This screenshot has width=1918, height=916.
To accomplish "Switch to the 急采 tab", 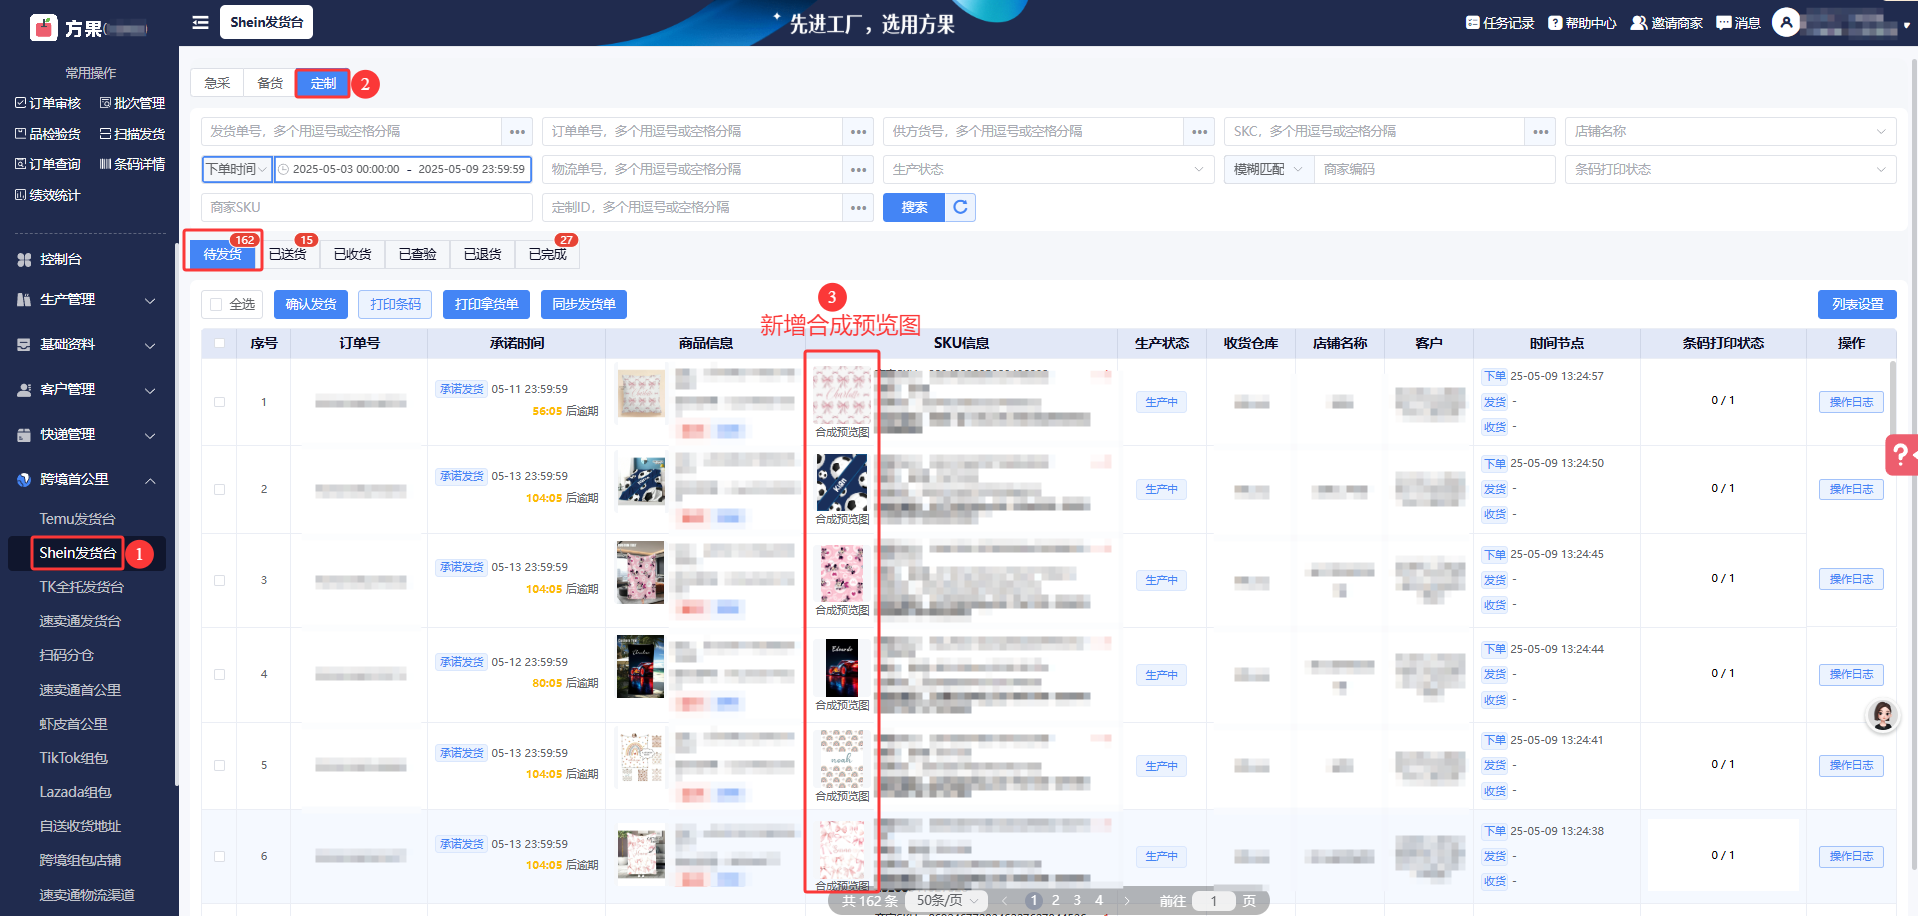I will click(x=217, y=83).
